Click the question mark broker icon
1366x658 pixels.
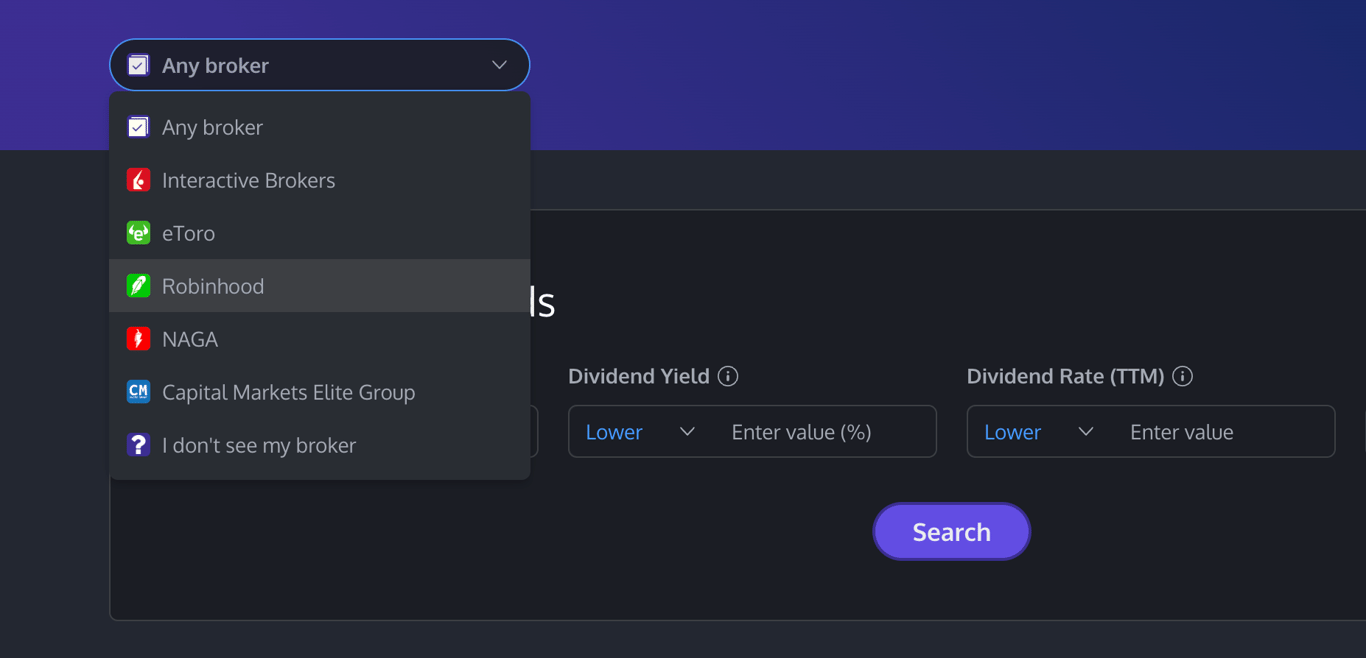138,445
